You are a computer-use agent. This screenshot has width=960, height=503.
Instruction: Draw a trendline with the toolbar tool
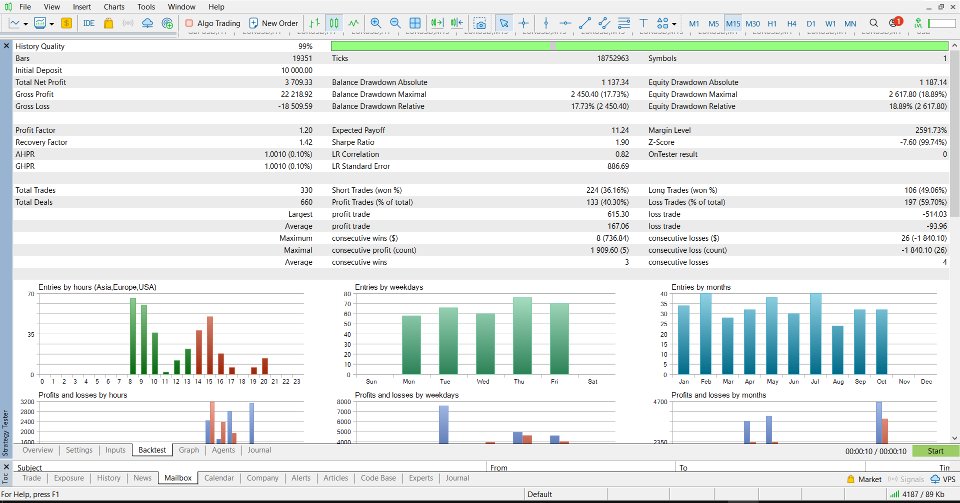click(585, 22)
